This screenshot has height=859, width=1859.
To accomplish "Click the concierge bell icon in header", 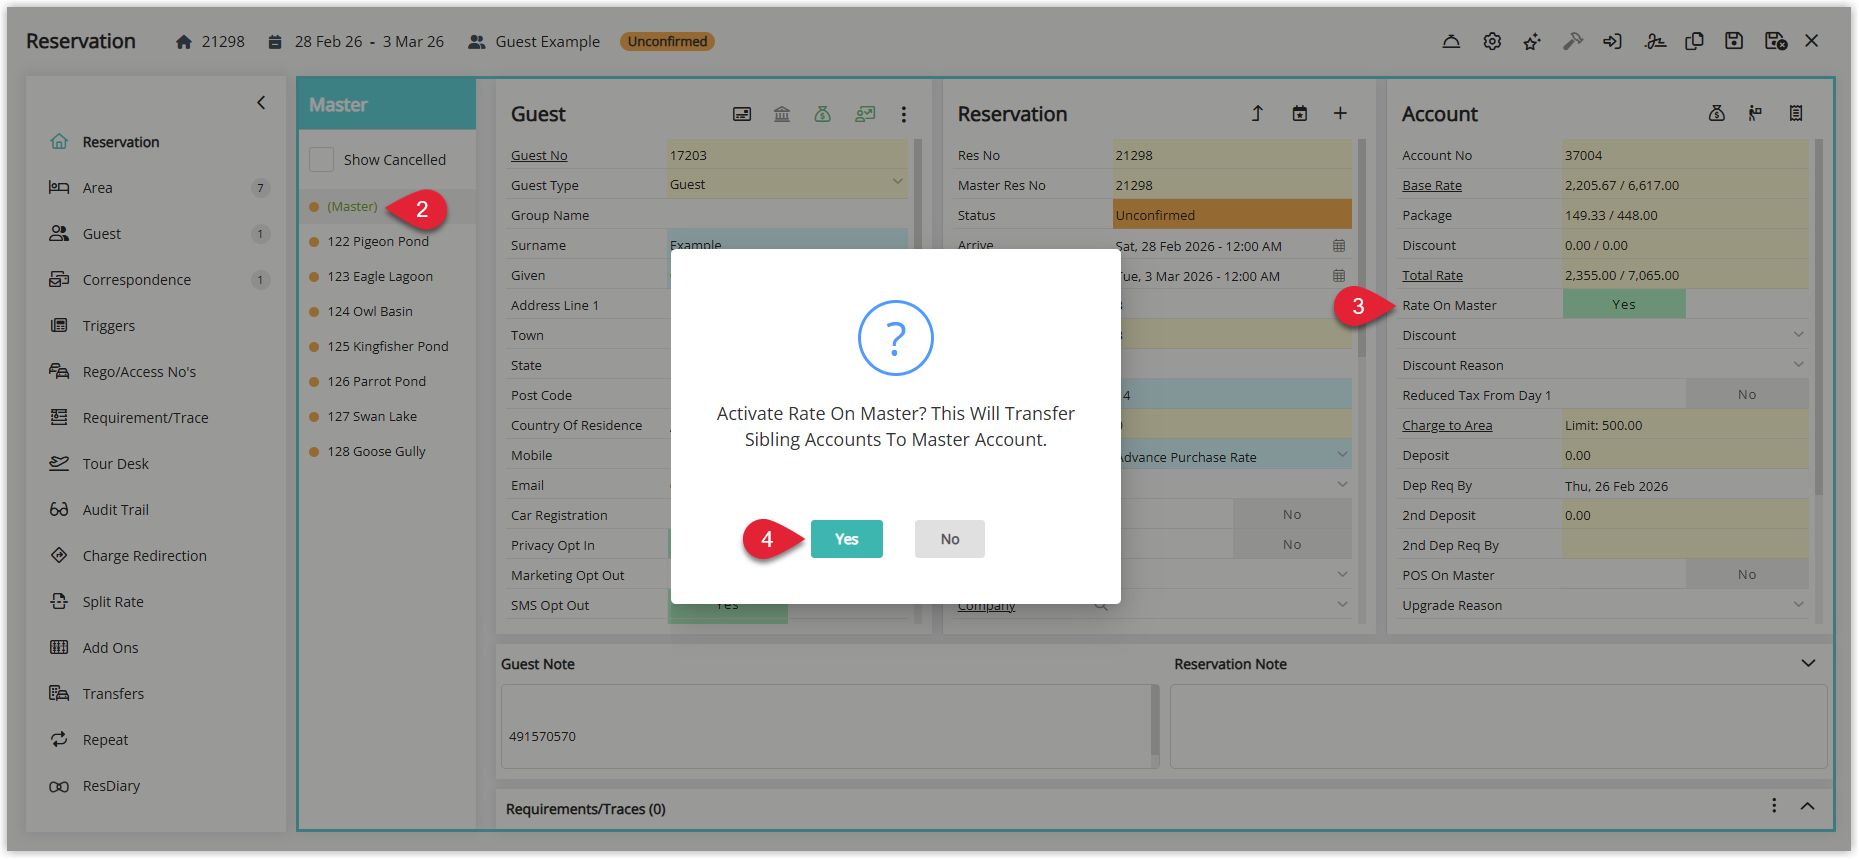I will coord(1451,41).
